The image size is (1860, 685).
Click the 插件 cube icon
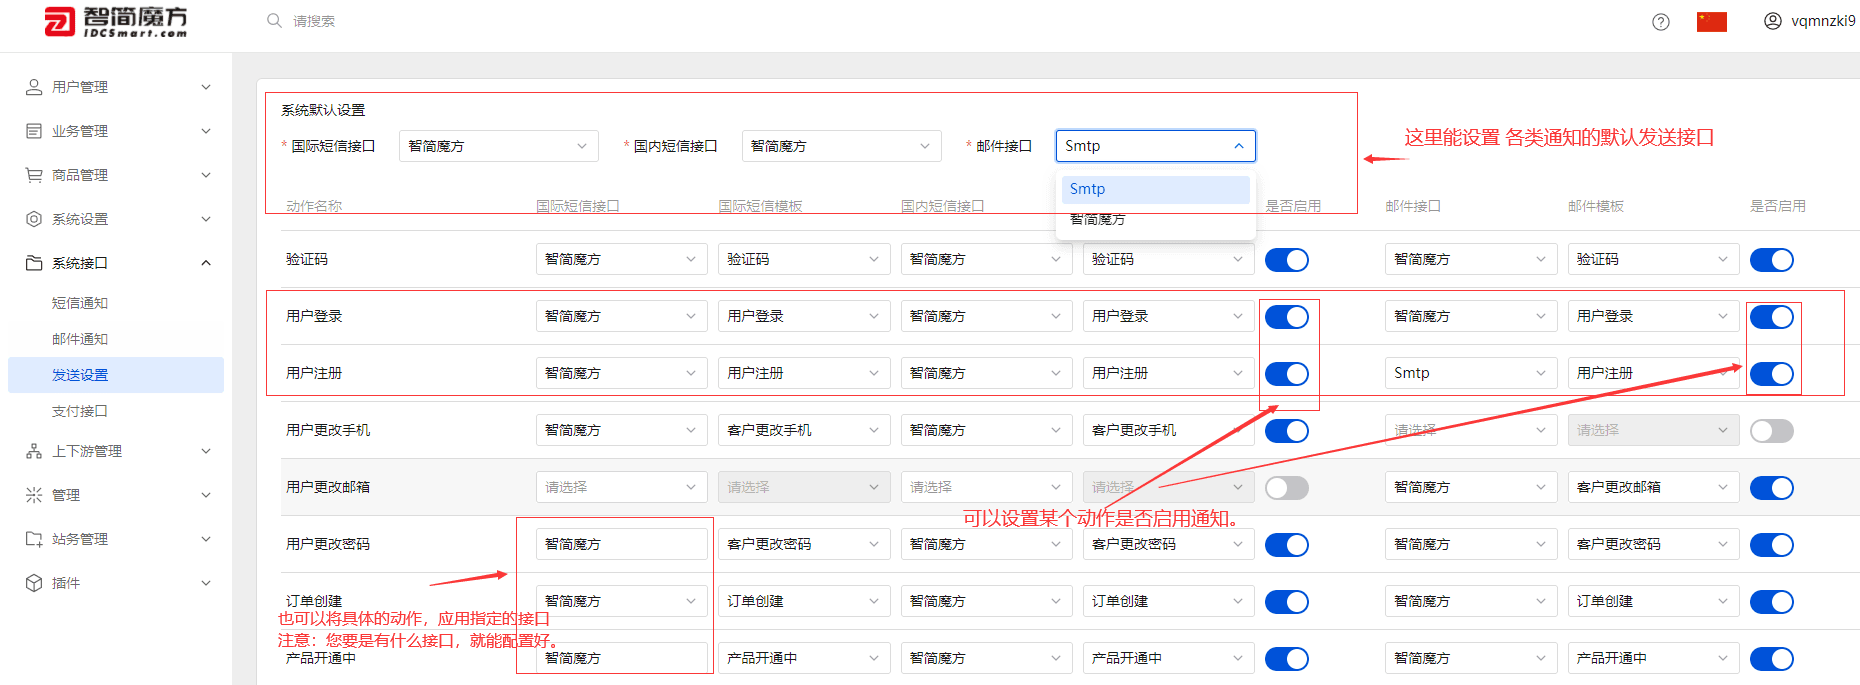pos(34,583)
